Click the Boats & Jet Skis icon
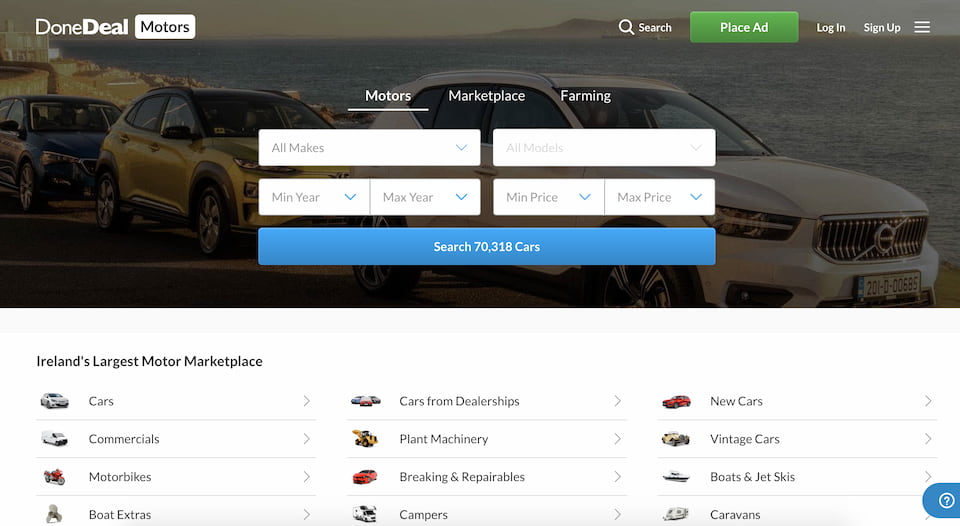The width and height of the screenshot is (960, 526). [676, 477]
